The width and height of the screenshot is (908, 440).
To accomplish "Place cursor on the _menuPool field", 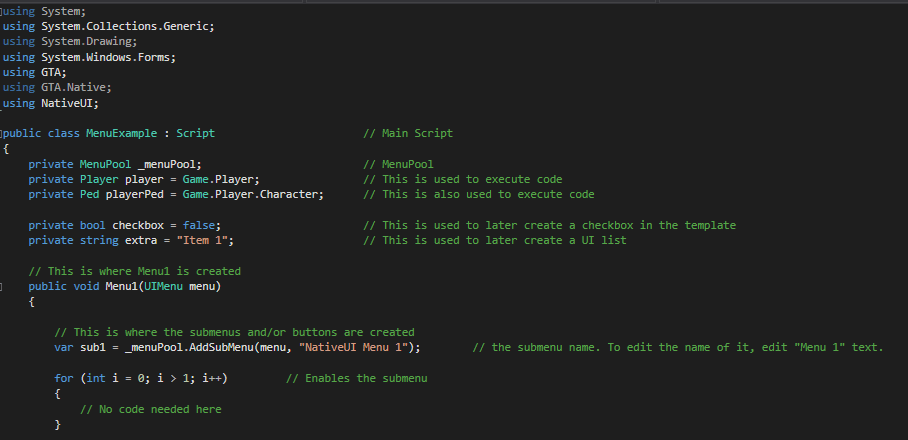I will click(x=169, y=164).
